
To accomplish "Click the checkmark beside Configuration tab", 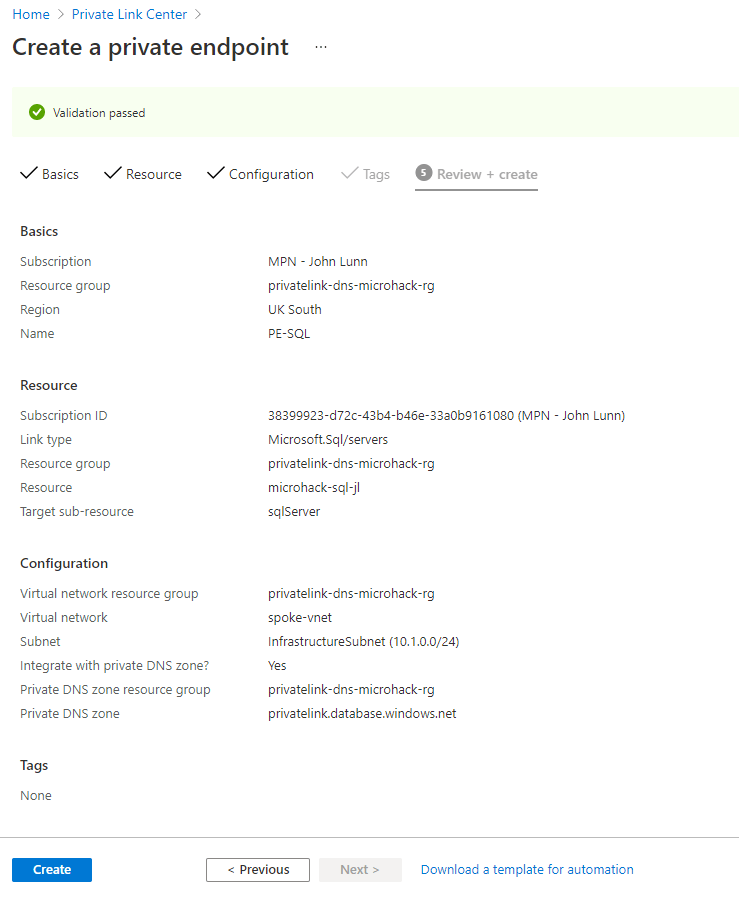I will tap(215, 173).
